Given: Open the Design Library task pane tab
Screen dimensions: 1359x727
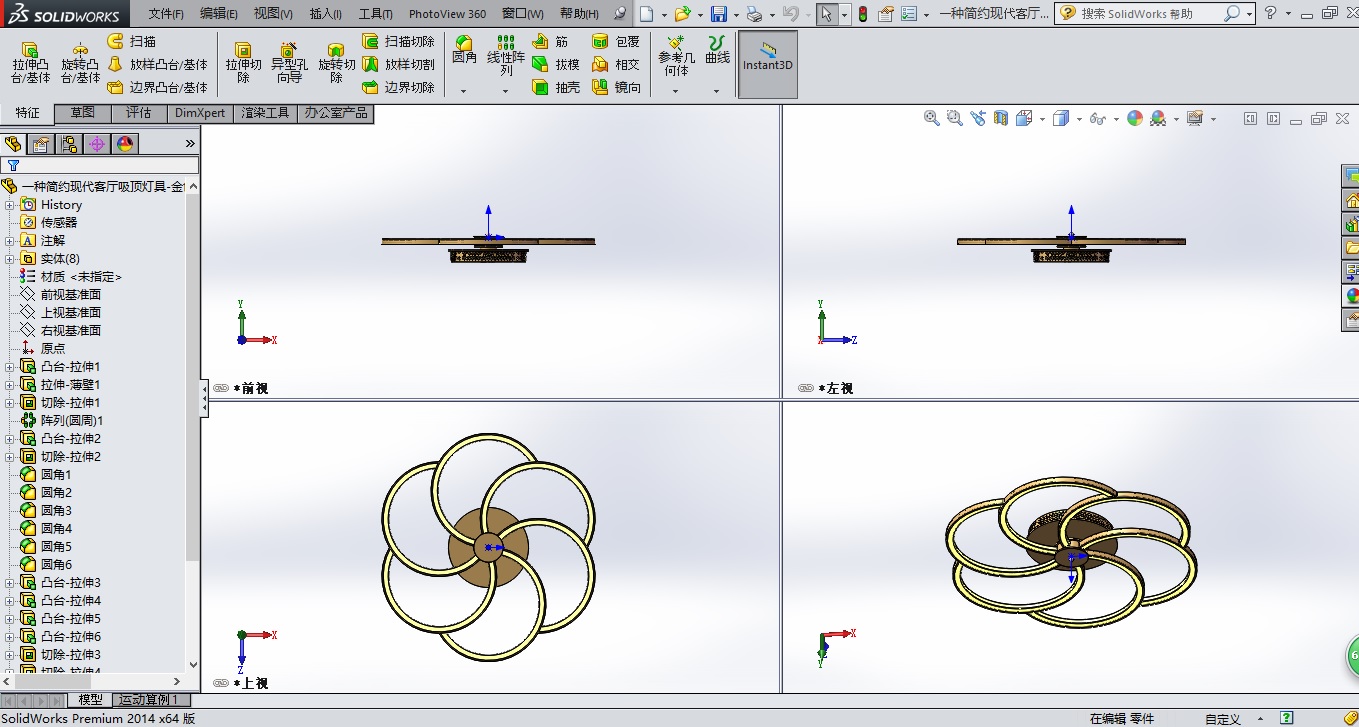Looking at the screenshot, I should click(x=1350, y=224).
